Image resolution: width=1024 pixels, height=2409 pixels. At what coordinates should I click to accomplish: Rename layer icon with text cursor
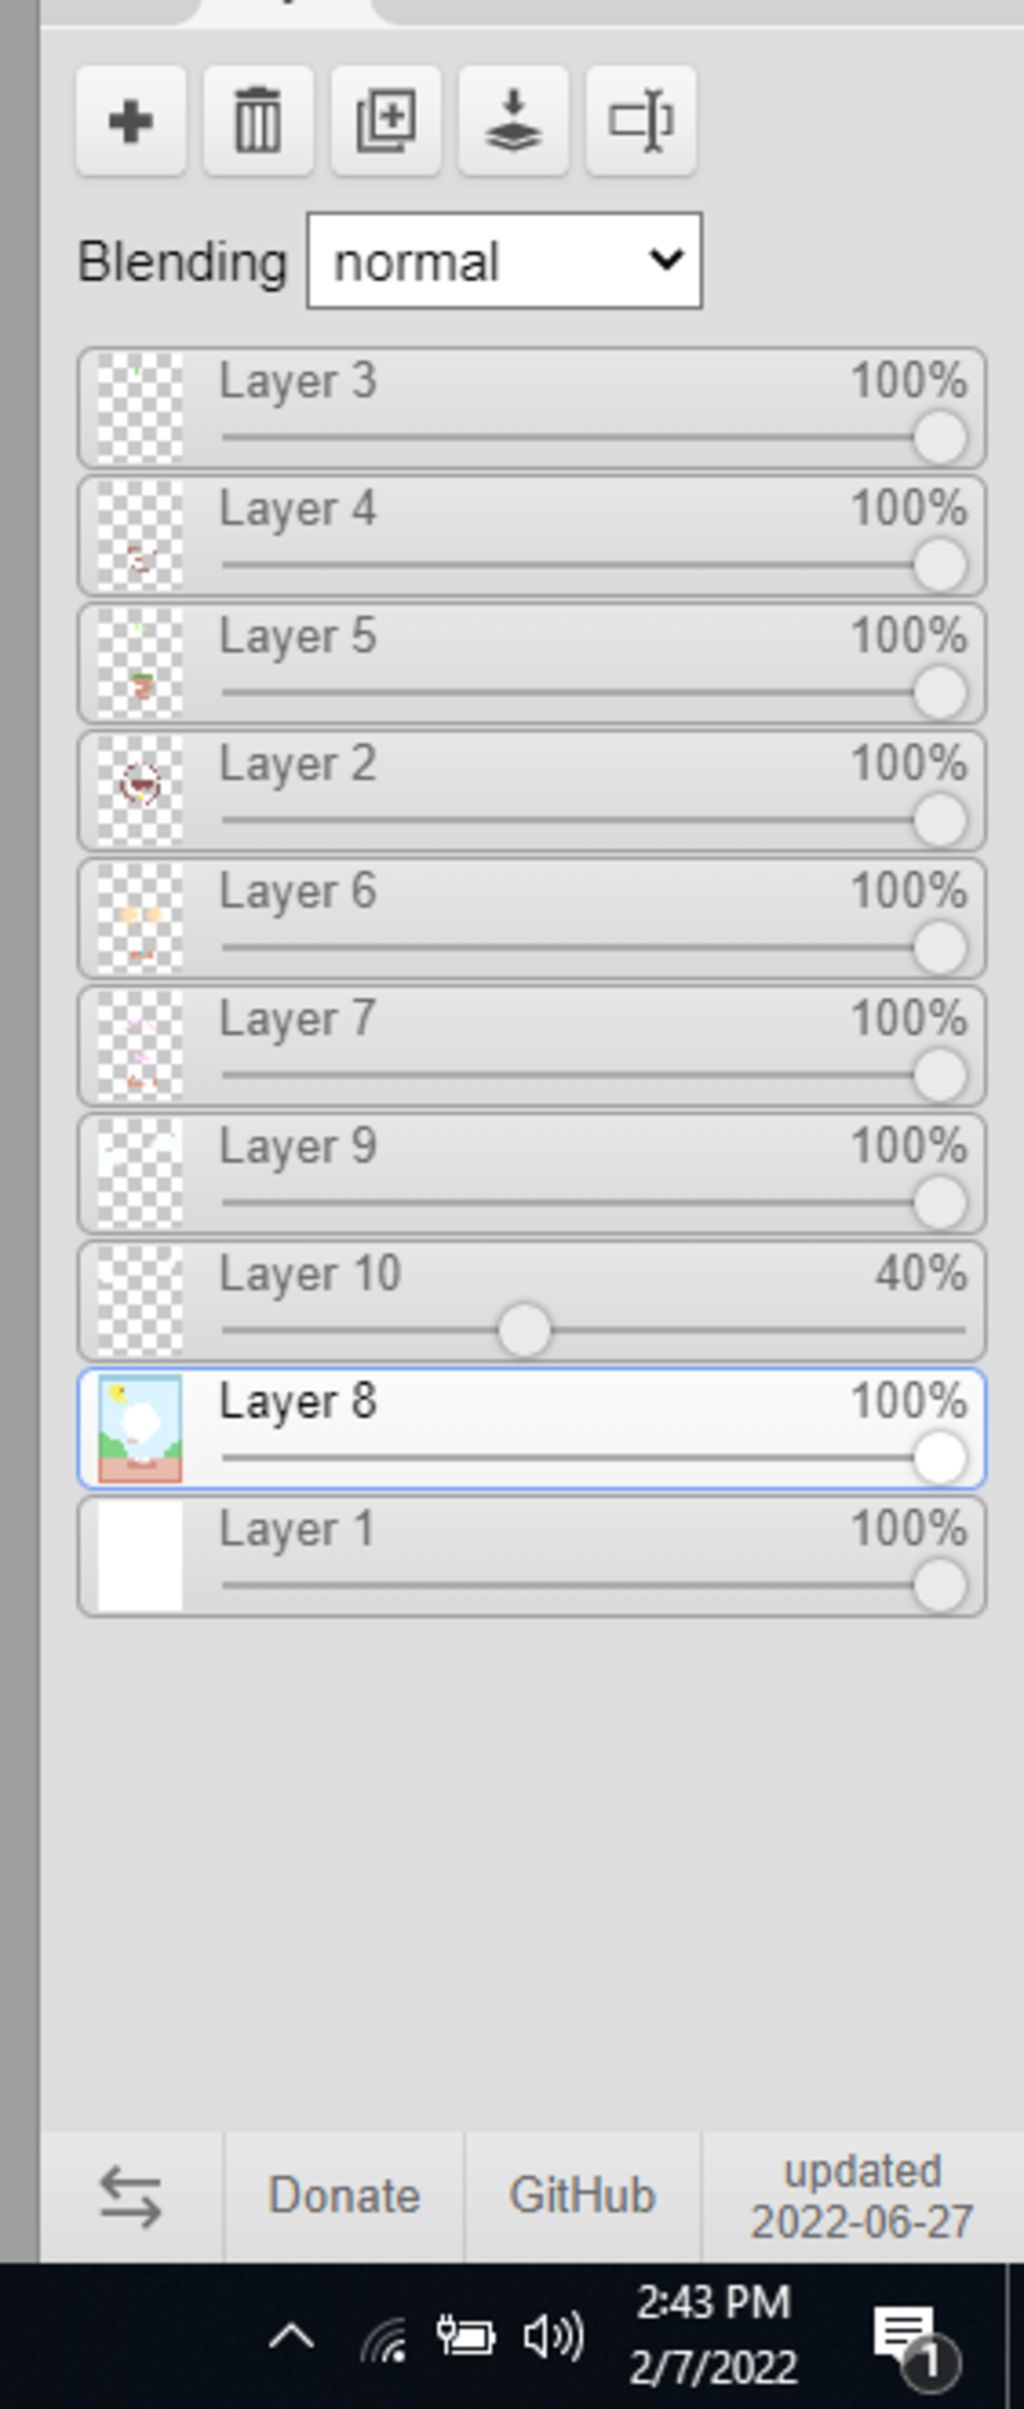(641, 121)
